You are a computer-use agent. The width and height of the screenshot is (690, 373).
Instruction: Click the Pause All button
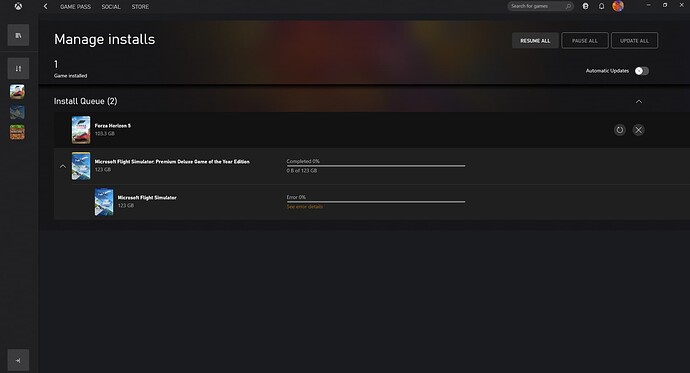[585, 40]
